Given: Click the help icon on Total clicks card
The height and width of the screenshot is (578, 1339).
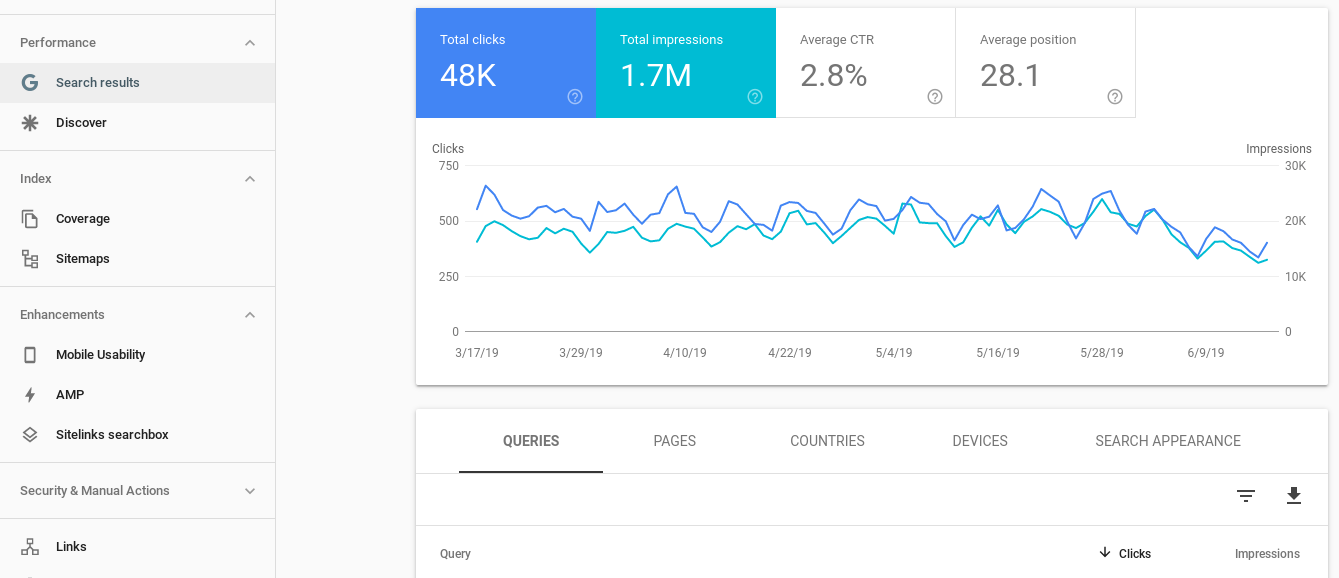Looking at the screenshot, I should pyautogui.click(x=575, y=97).
